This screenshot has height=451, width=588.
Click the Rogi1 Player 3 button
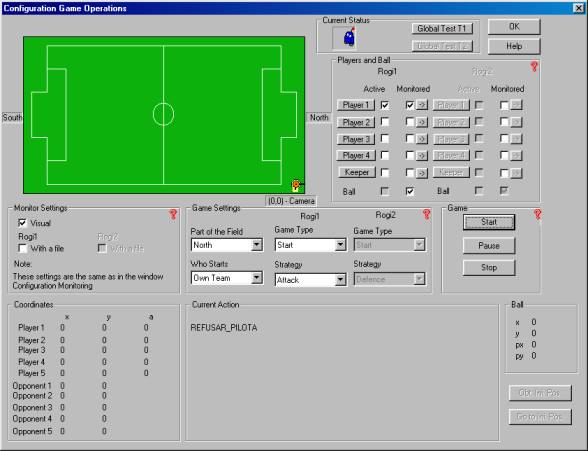356,139
